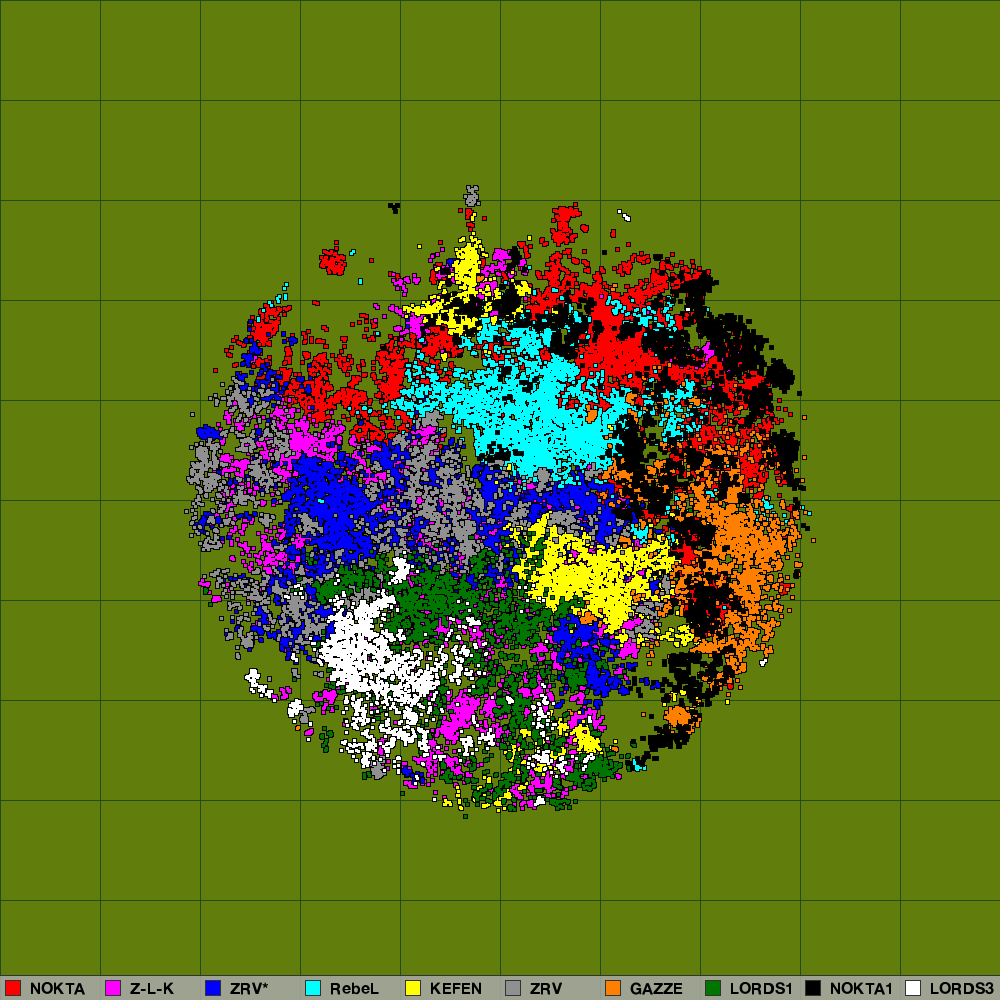Select the ZRV* legend label
This screenshot has width=1000, height=1000.
click(x=249, y=989)
